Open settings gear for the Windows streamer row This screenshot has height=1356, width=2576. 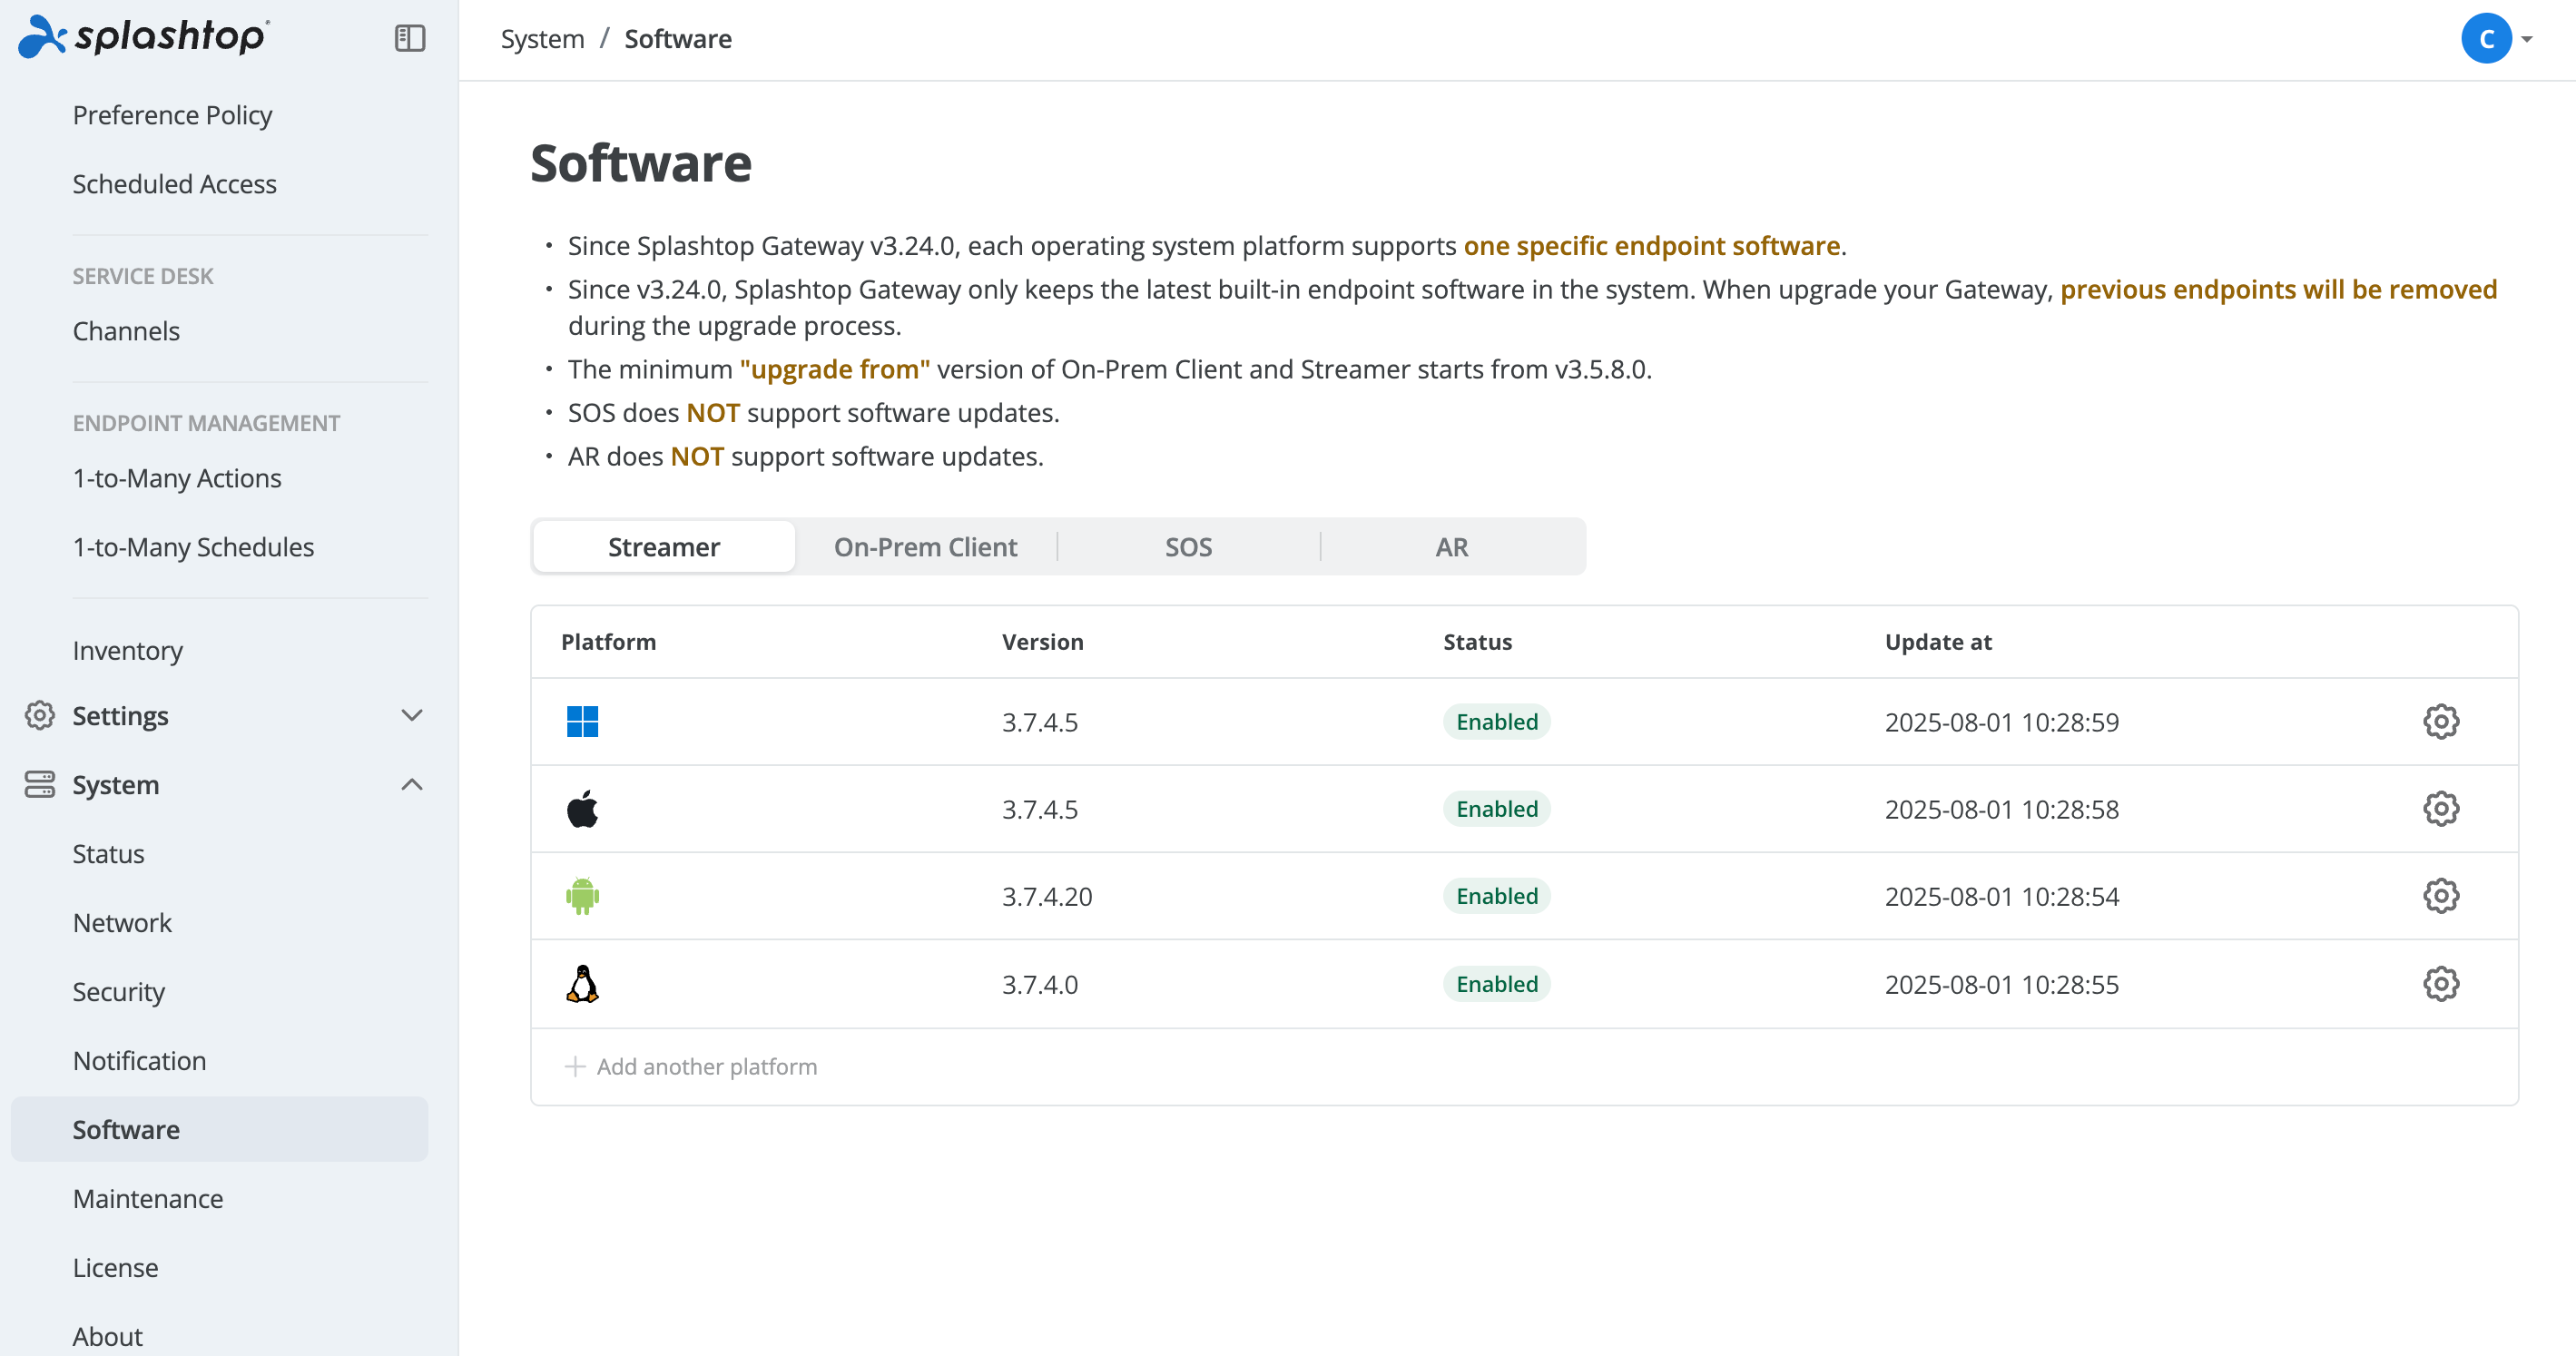pos(2440,721)
